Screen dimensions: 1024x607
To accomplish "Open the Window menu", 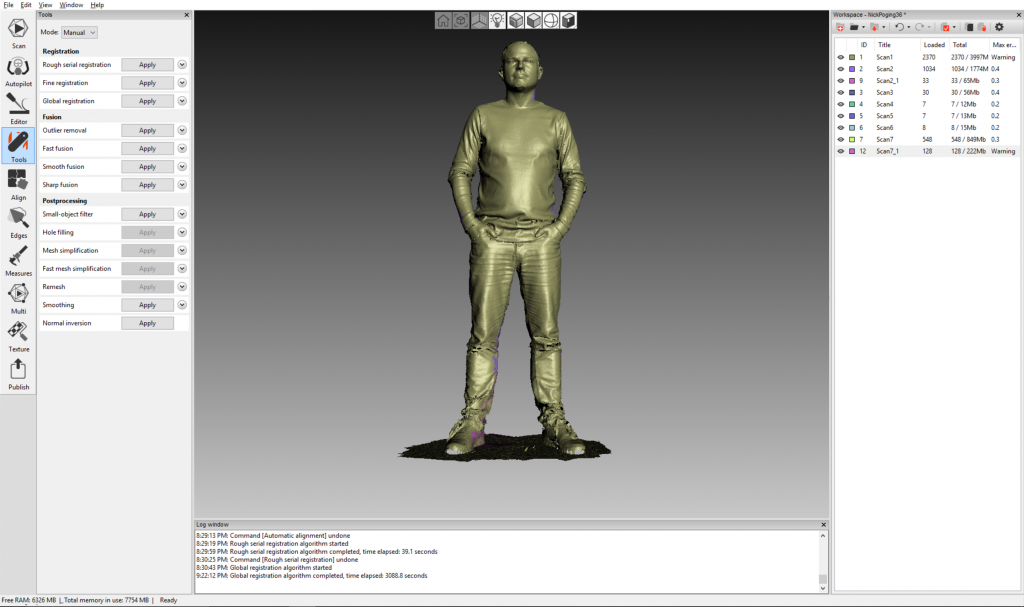I will (71, 5).
